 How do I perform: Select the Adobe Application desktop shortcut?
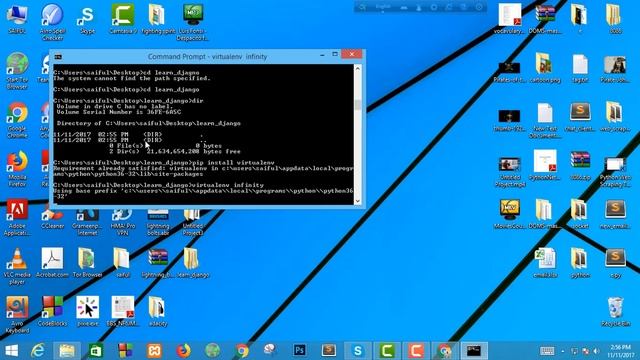[17, 217]
